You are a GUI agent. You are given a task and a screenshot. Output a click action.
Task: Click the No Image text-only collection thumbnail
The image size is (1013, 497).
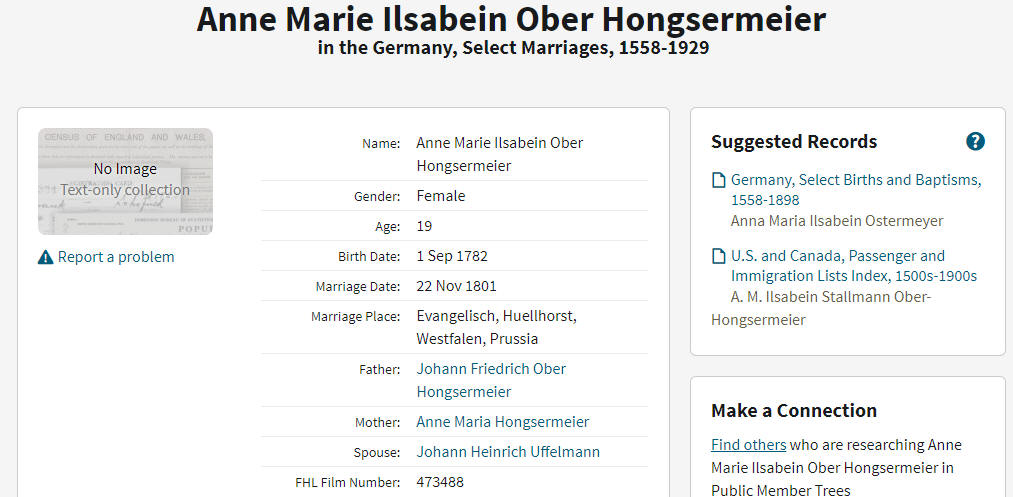point(125,181)
